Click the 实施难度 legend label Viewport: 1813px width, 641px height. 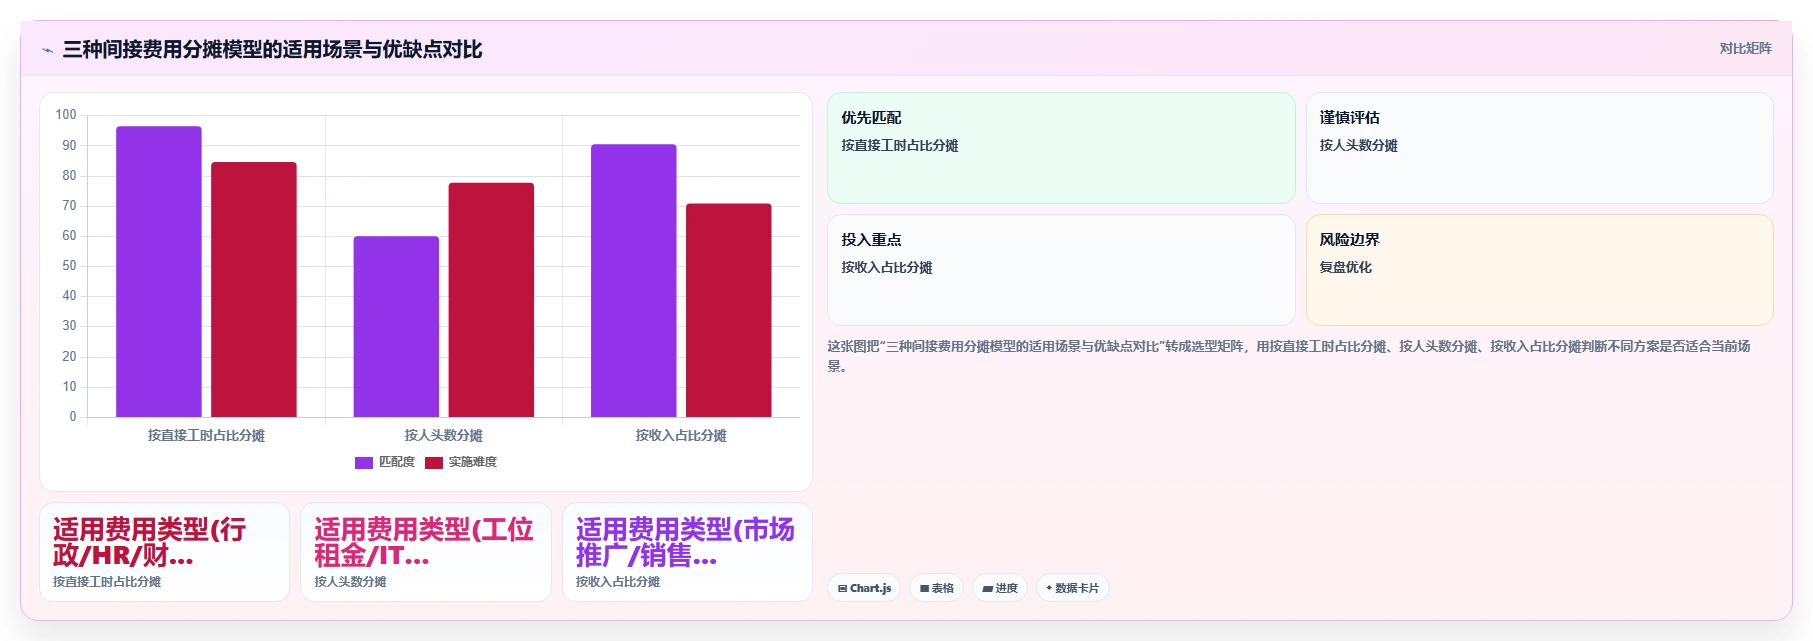[472, 462]
